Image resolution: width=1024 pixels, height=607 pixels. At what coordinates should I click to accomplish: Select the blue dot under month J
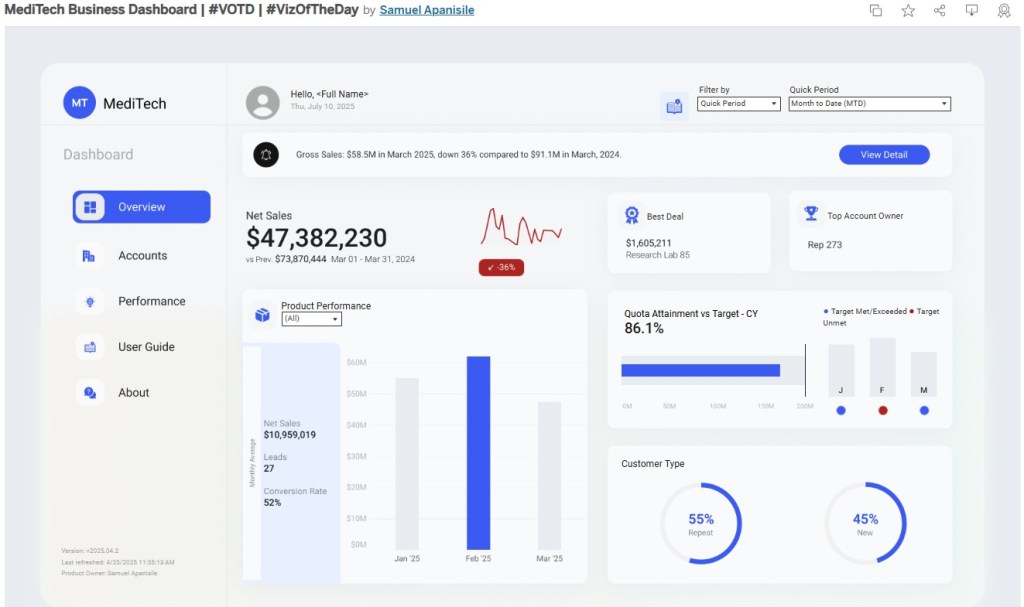[x=841, y=410]
